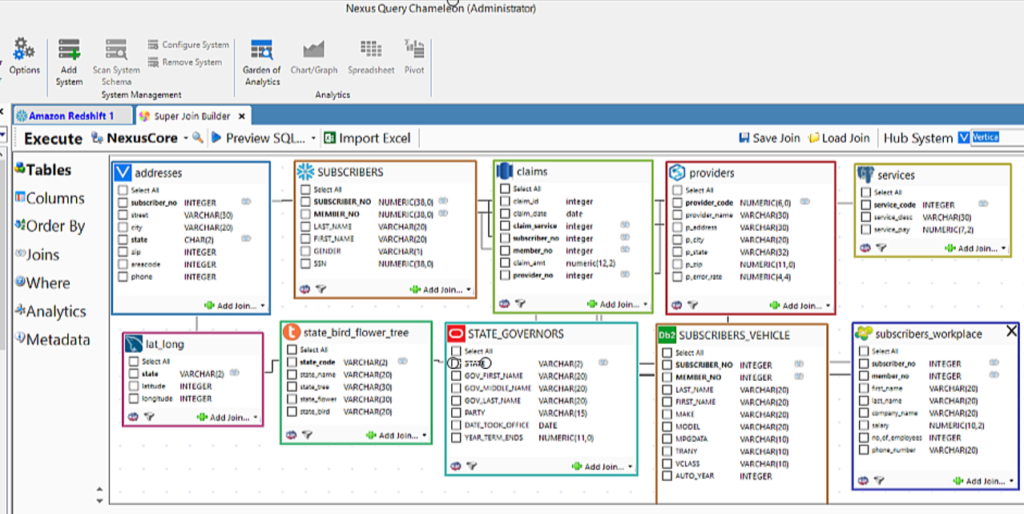
Task: Open the Analytics section in sidebar
Action: (50, 311)
